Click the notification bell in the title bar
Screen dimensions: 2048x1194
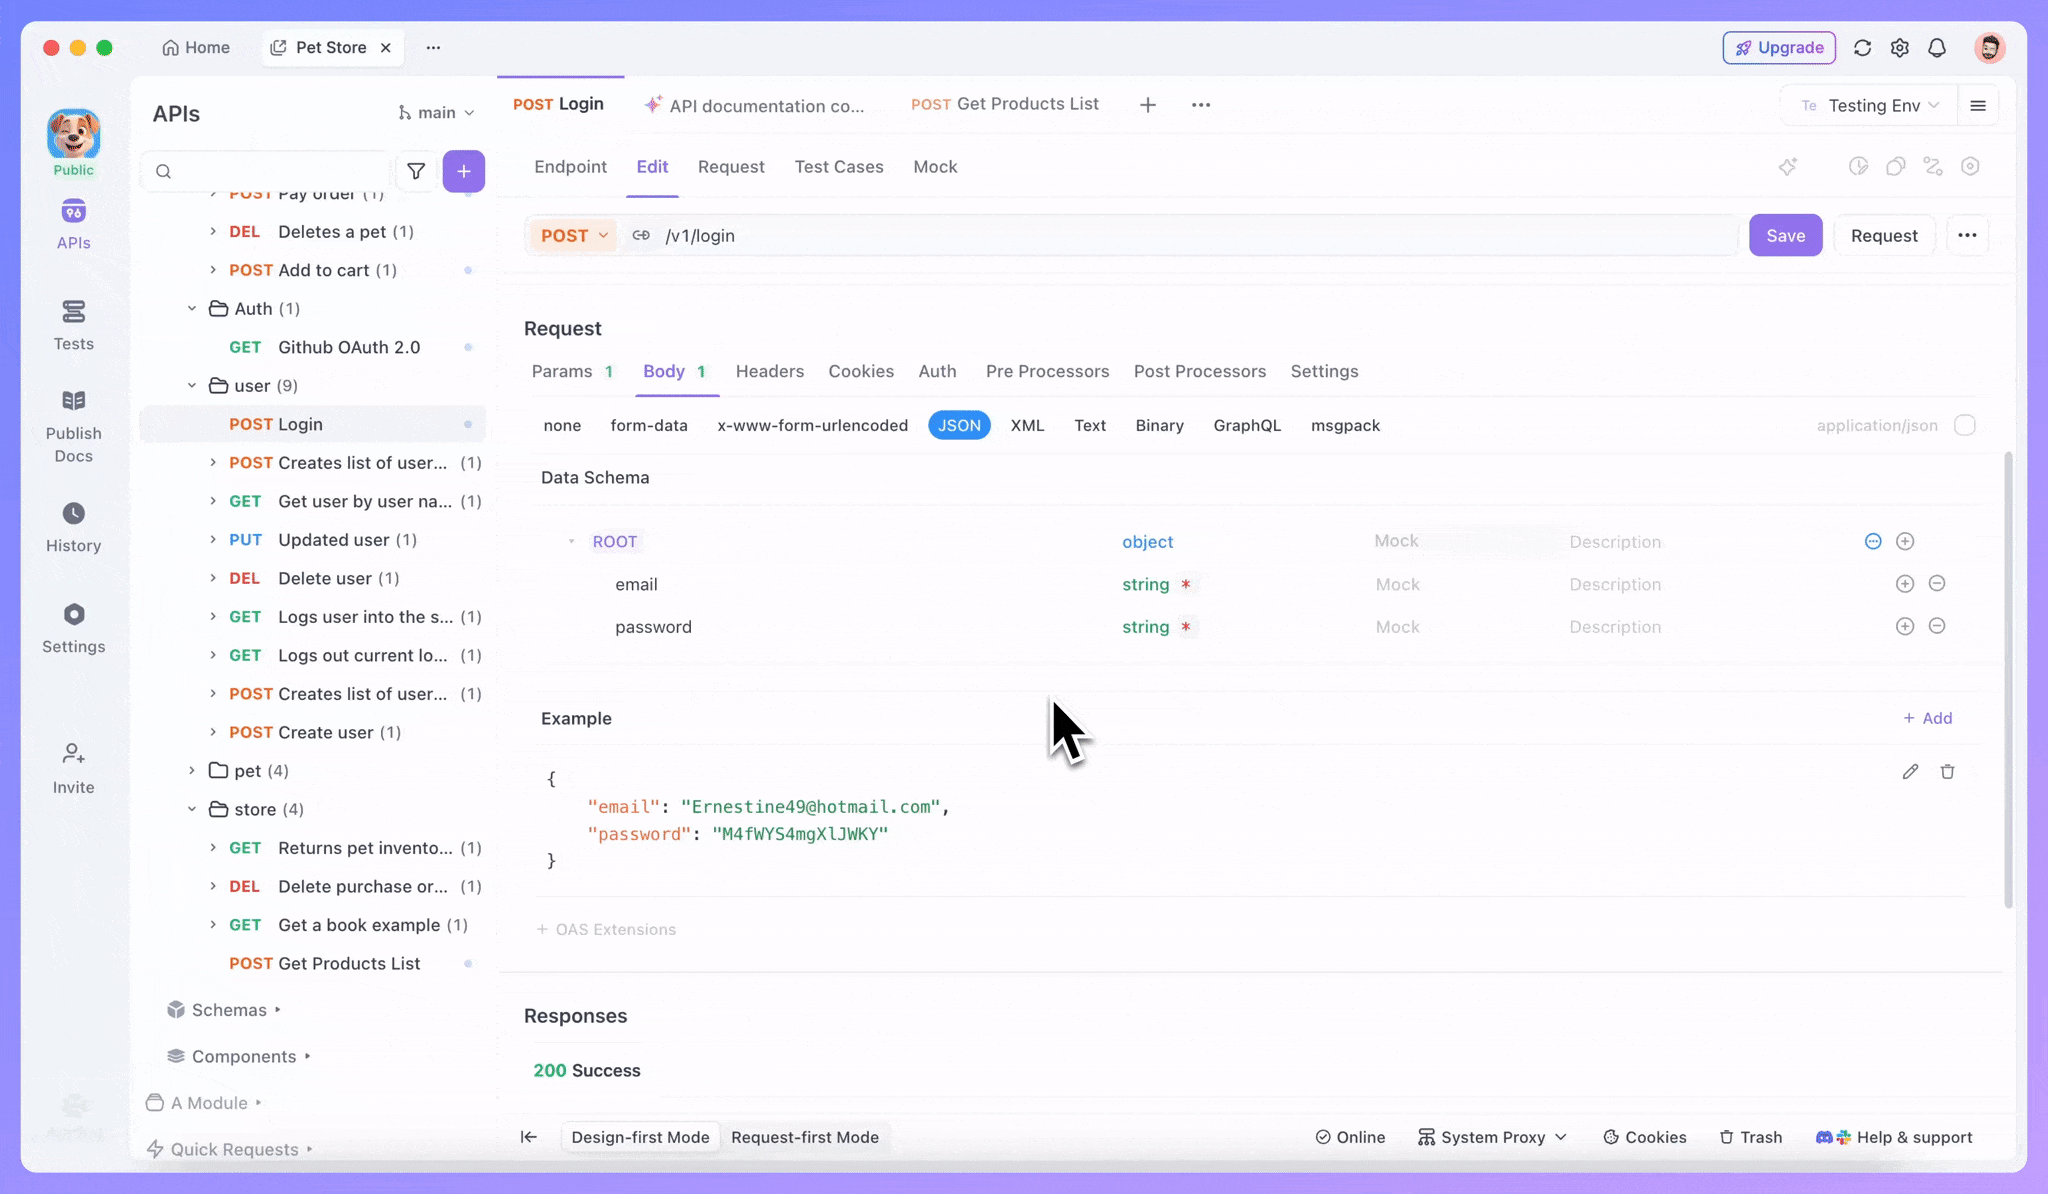pos(1937,47)
